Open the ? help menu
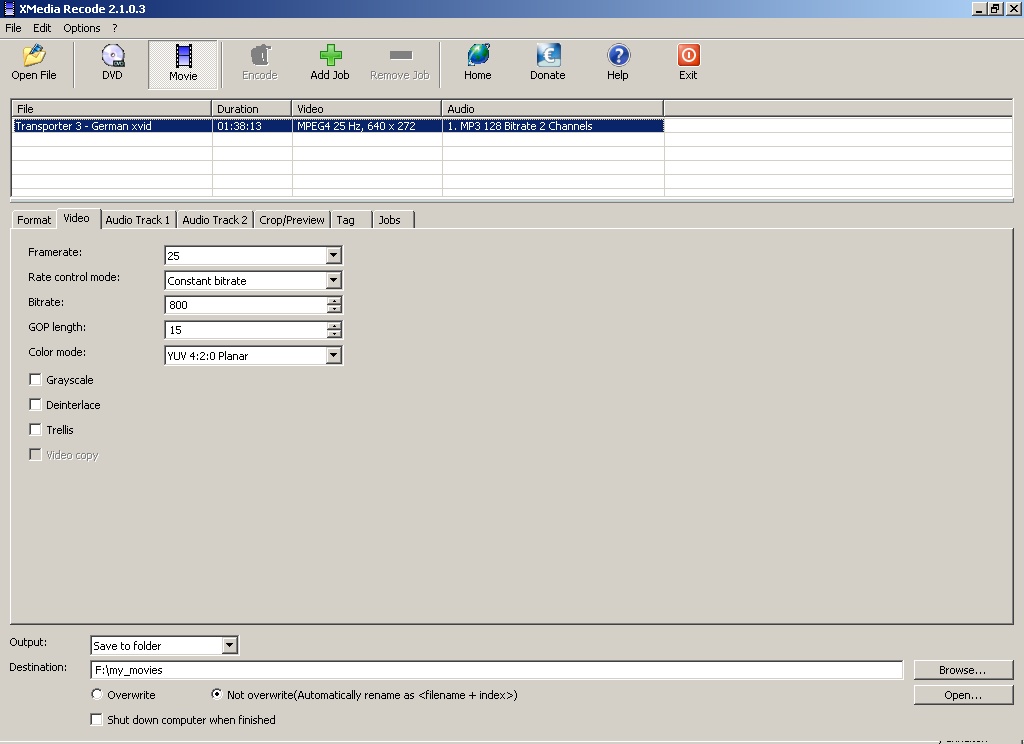Viewport: 1024px width, 744px height. tap(115, 28)
